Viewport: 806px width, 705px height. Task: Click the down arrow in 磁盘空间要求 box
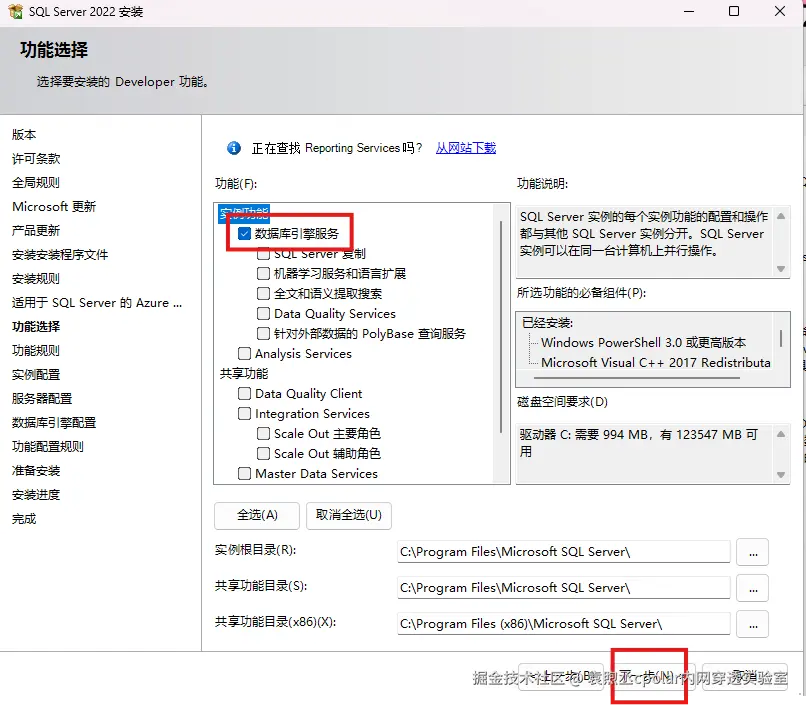781,475
